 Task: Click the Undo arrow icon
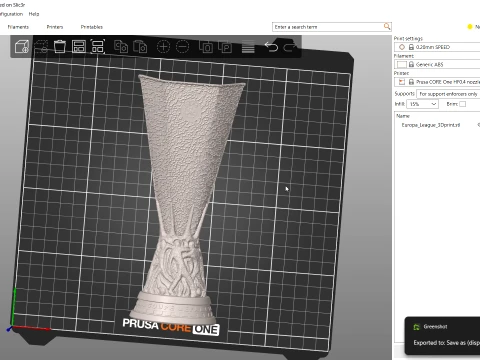pos(271,47)
